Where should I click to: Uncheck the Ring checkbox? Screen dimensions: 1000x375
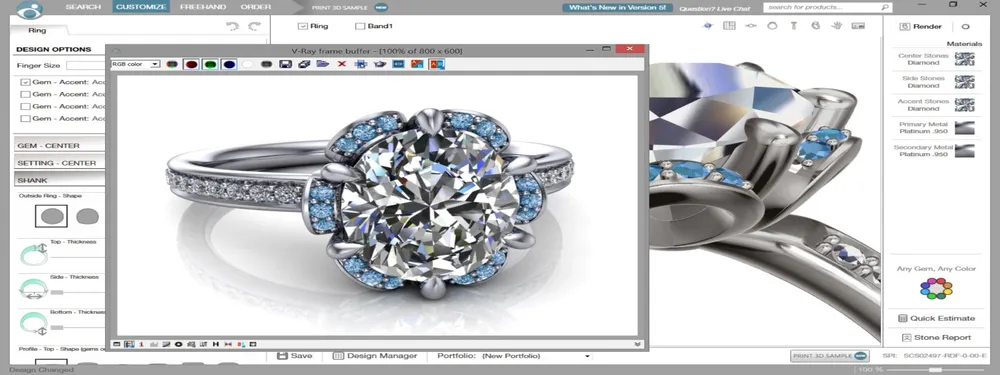click(x=302, y=26)
